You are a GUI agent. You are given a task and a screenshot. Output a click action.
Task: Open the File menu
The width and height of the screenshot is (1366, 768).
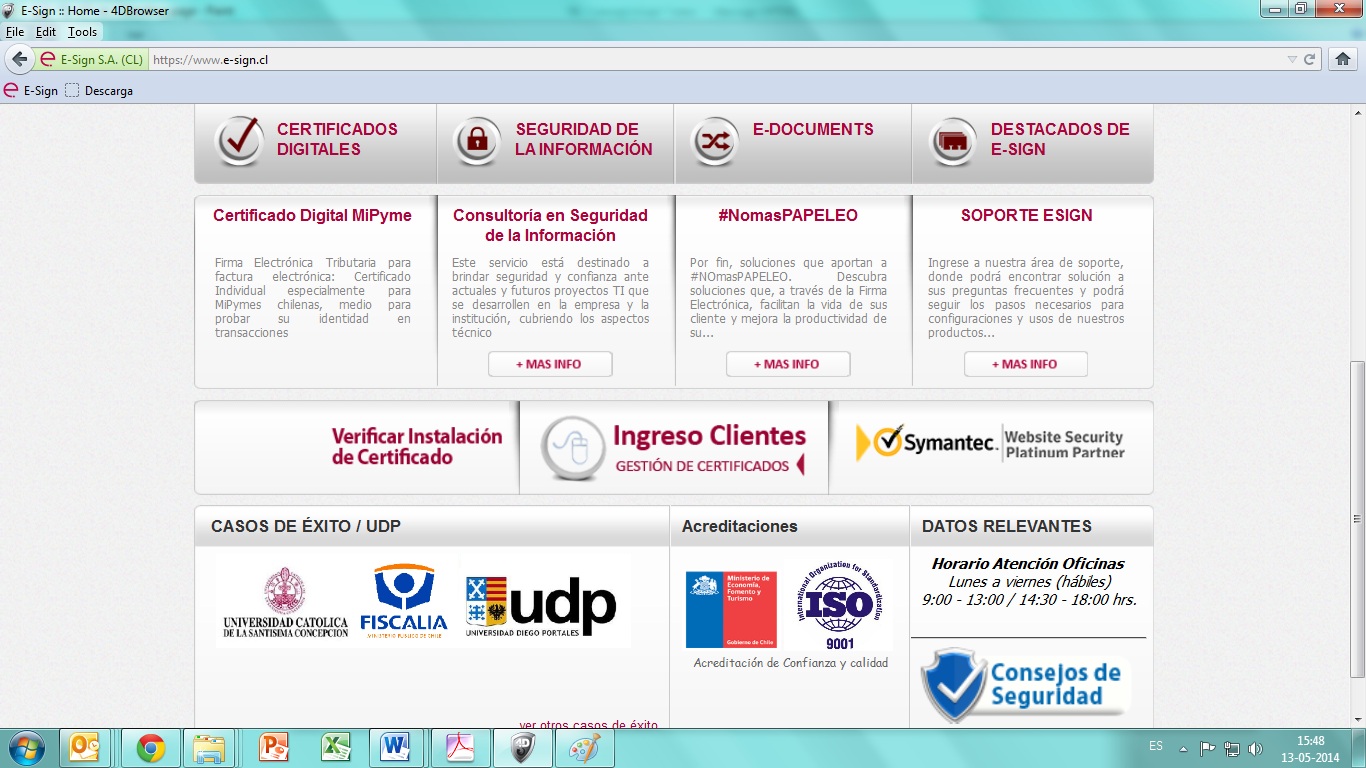15,32
